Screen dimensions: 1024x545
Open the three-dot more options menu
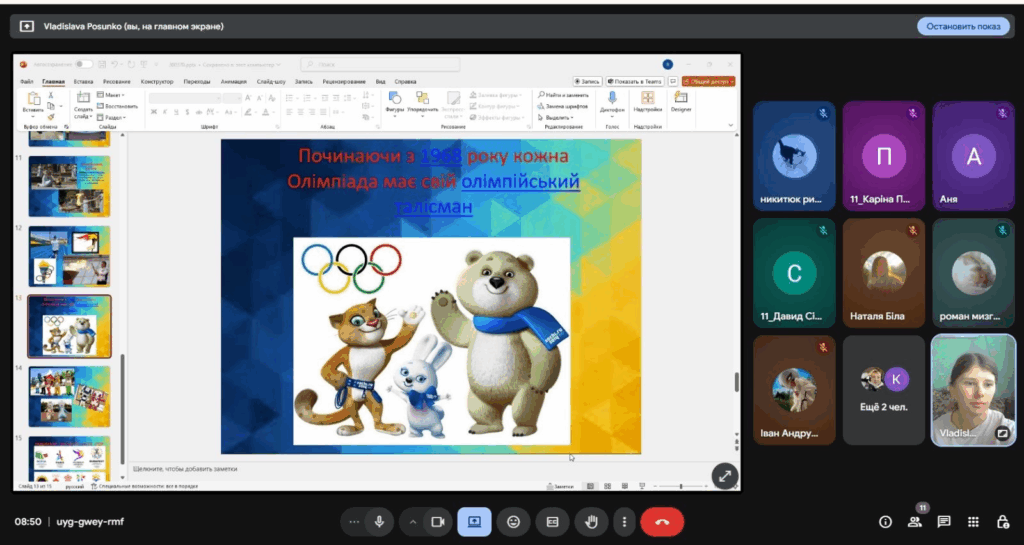coord(624,522)
